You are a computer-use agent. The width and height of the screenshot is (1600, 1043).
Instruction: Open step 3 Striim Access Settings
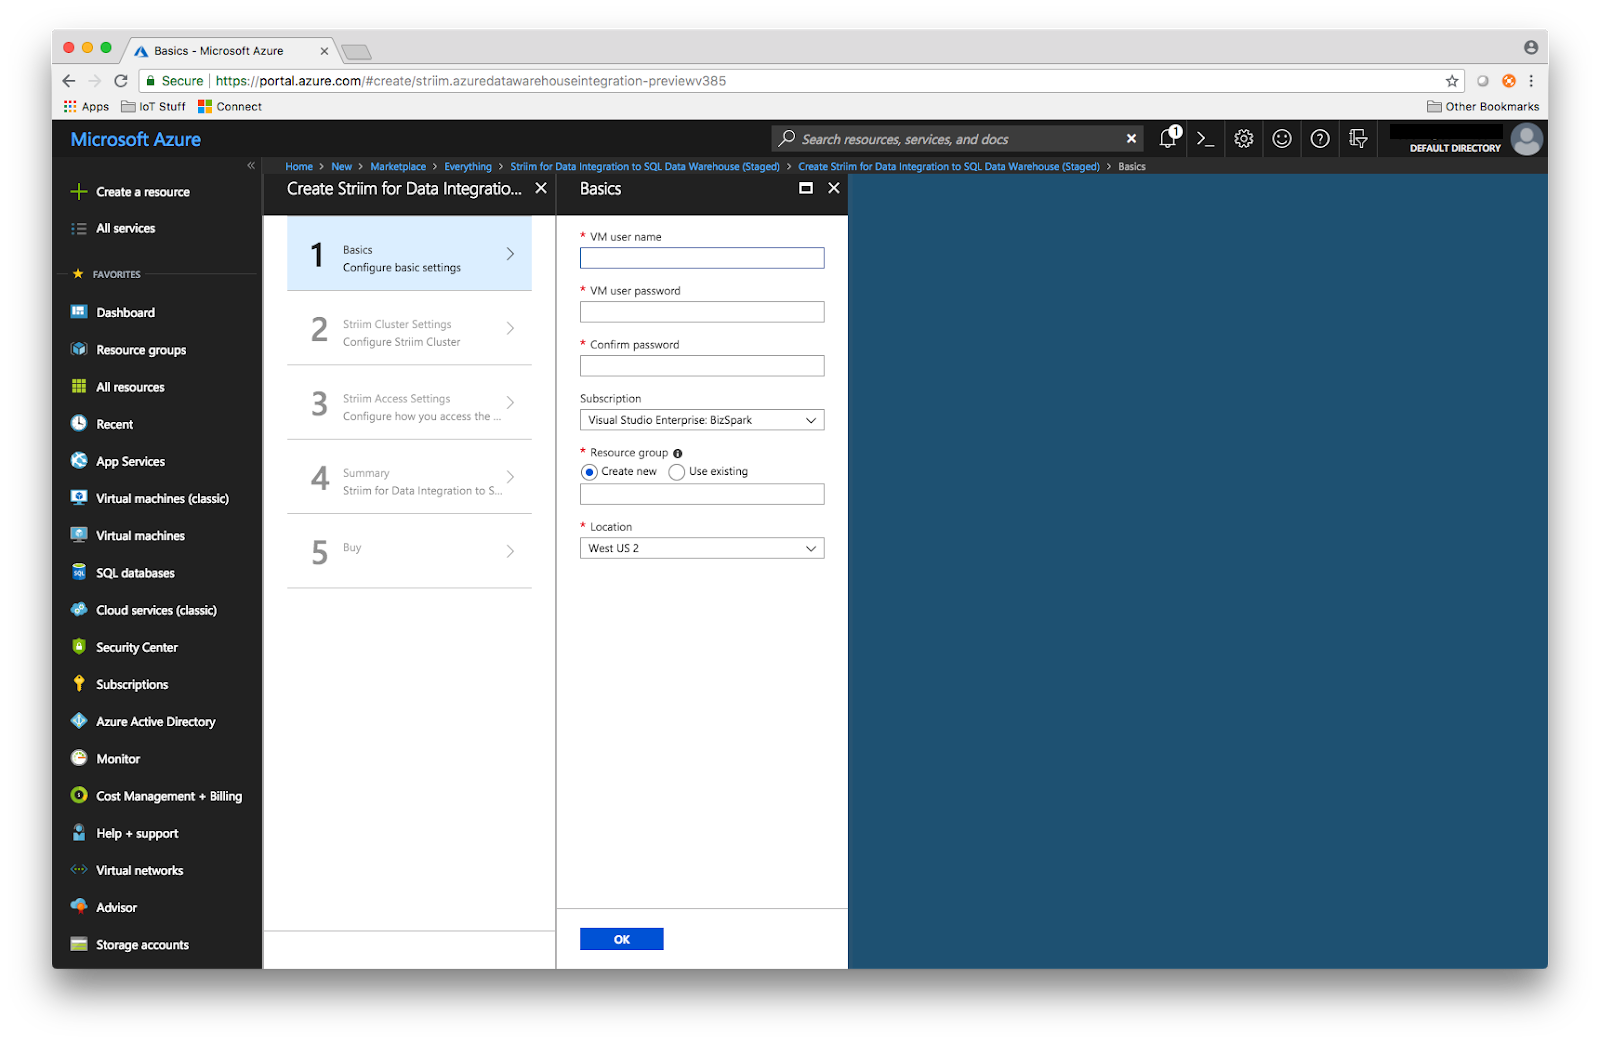pos(409,403)
